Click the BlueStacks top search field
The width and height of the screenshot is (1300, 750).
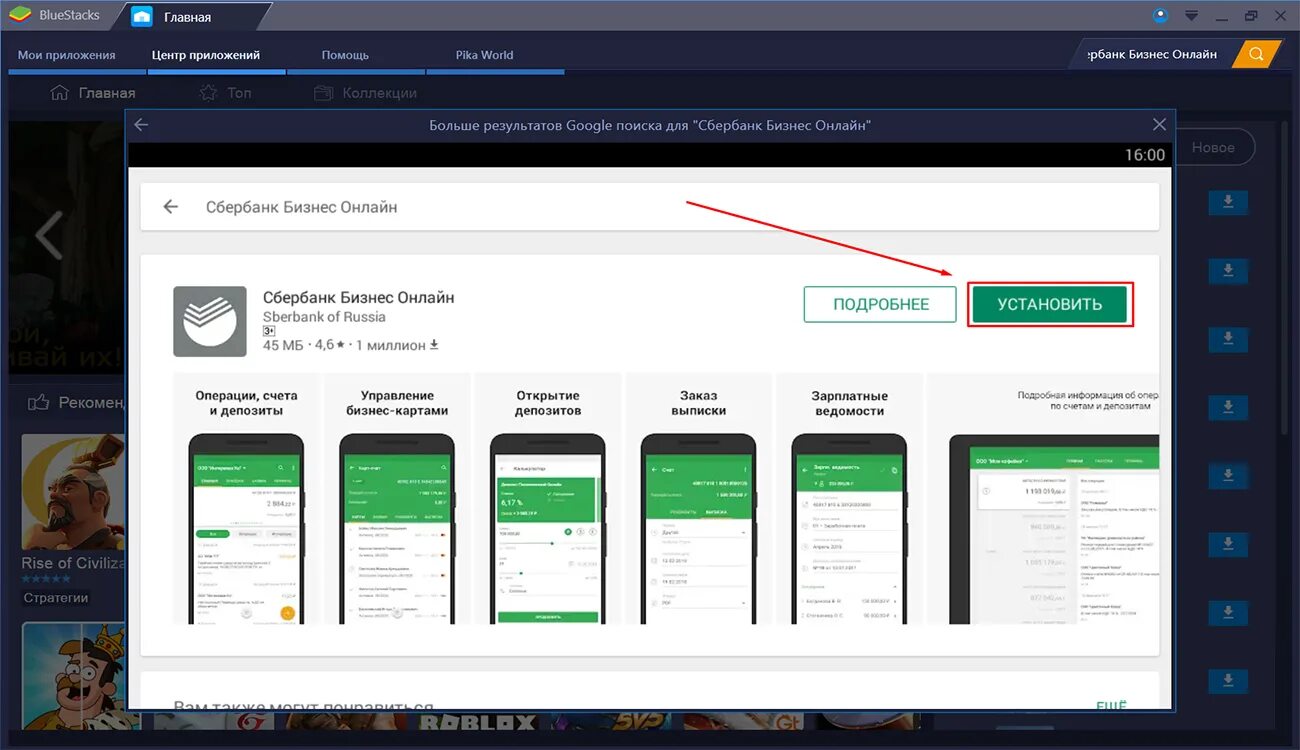tap(1153, 54)
